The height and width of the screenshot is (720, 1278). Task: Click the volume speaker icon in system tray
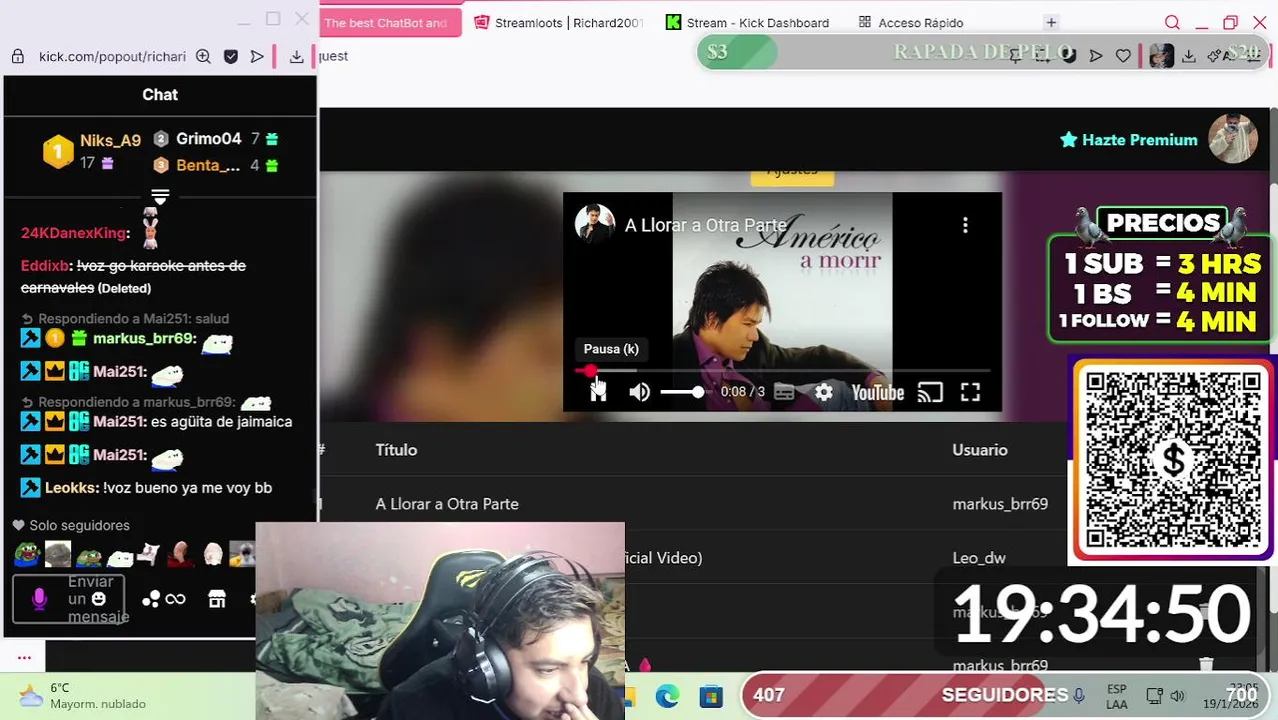pos(1177,696)
